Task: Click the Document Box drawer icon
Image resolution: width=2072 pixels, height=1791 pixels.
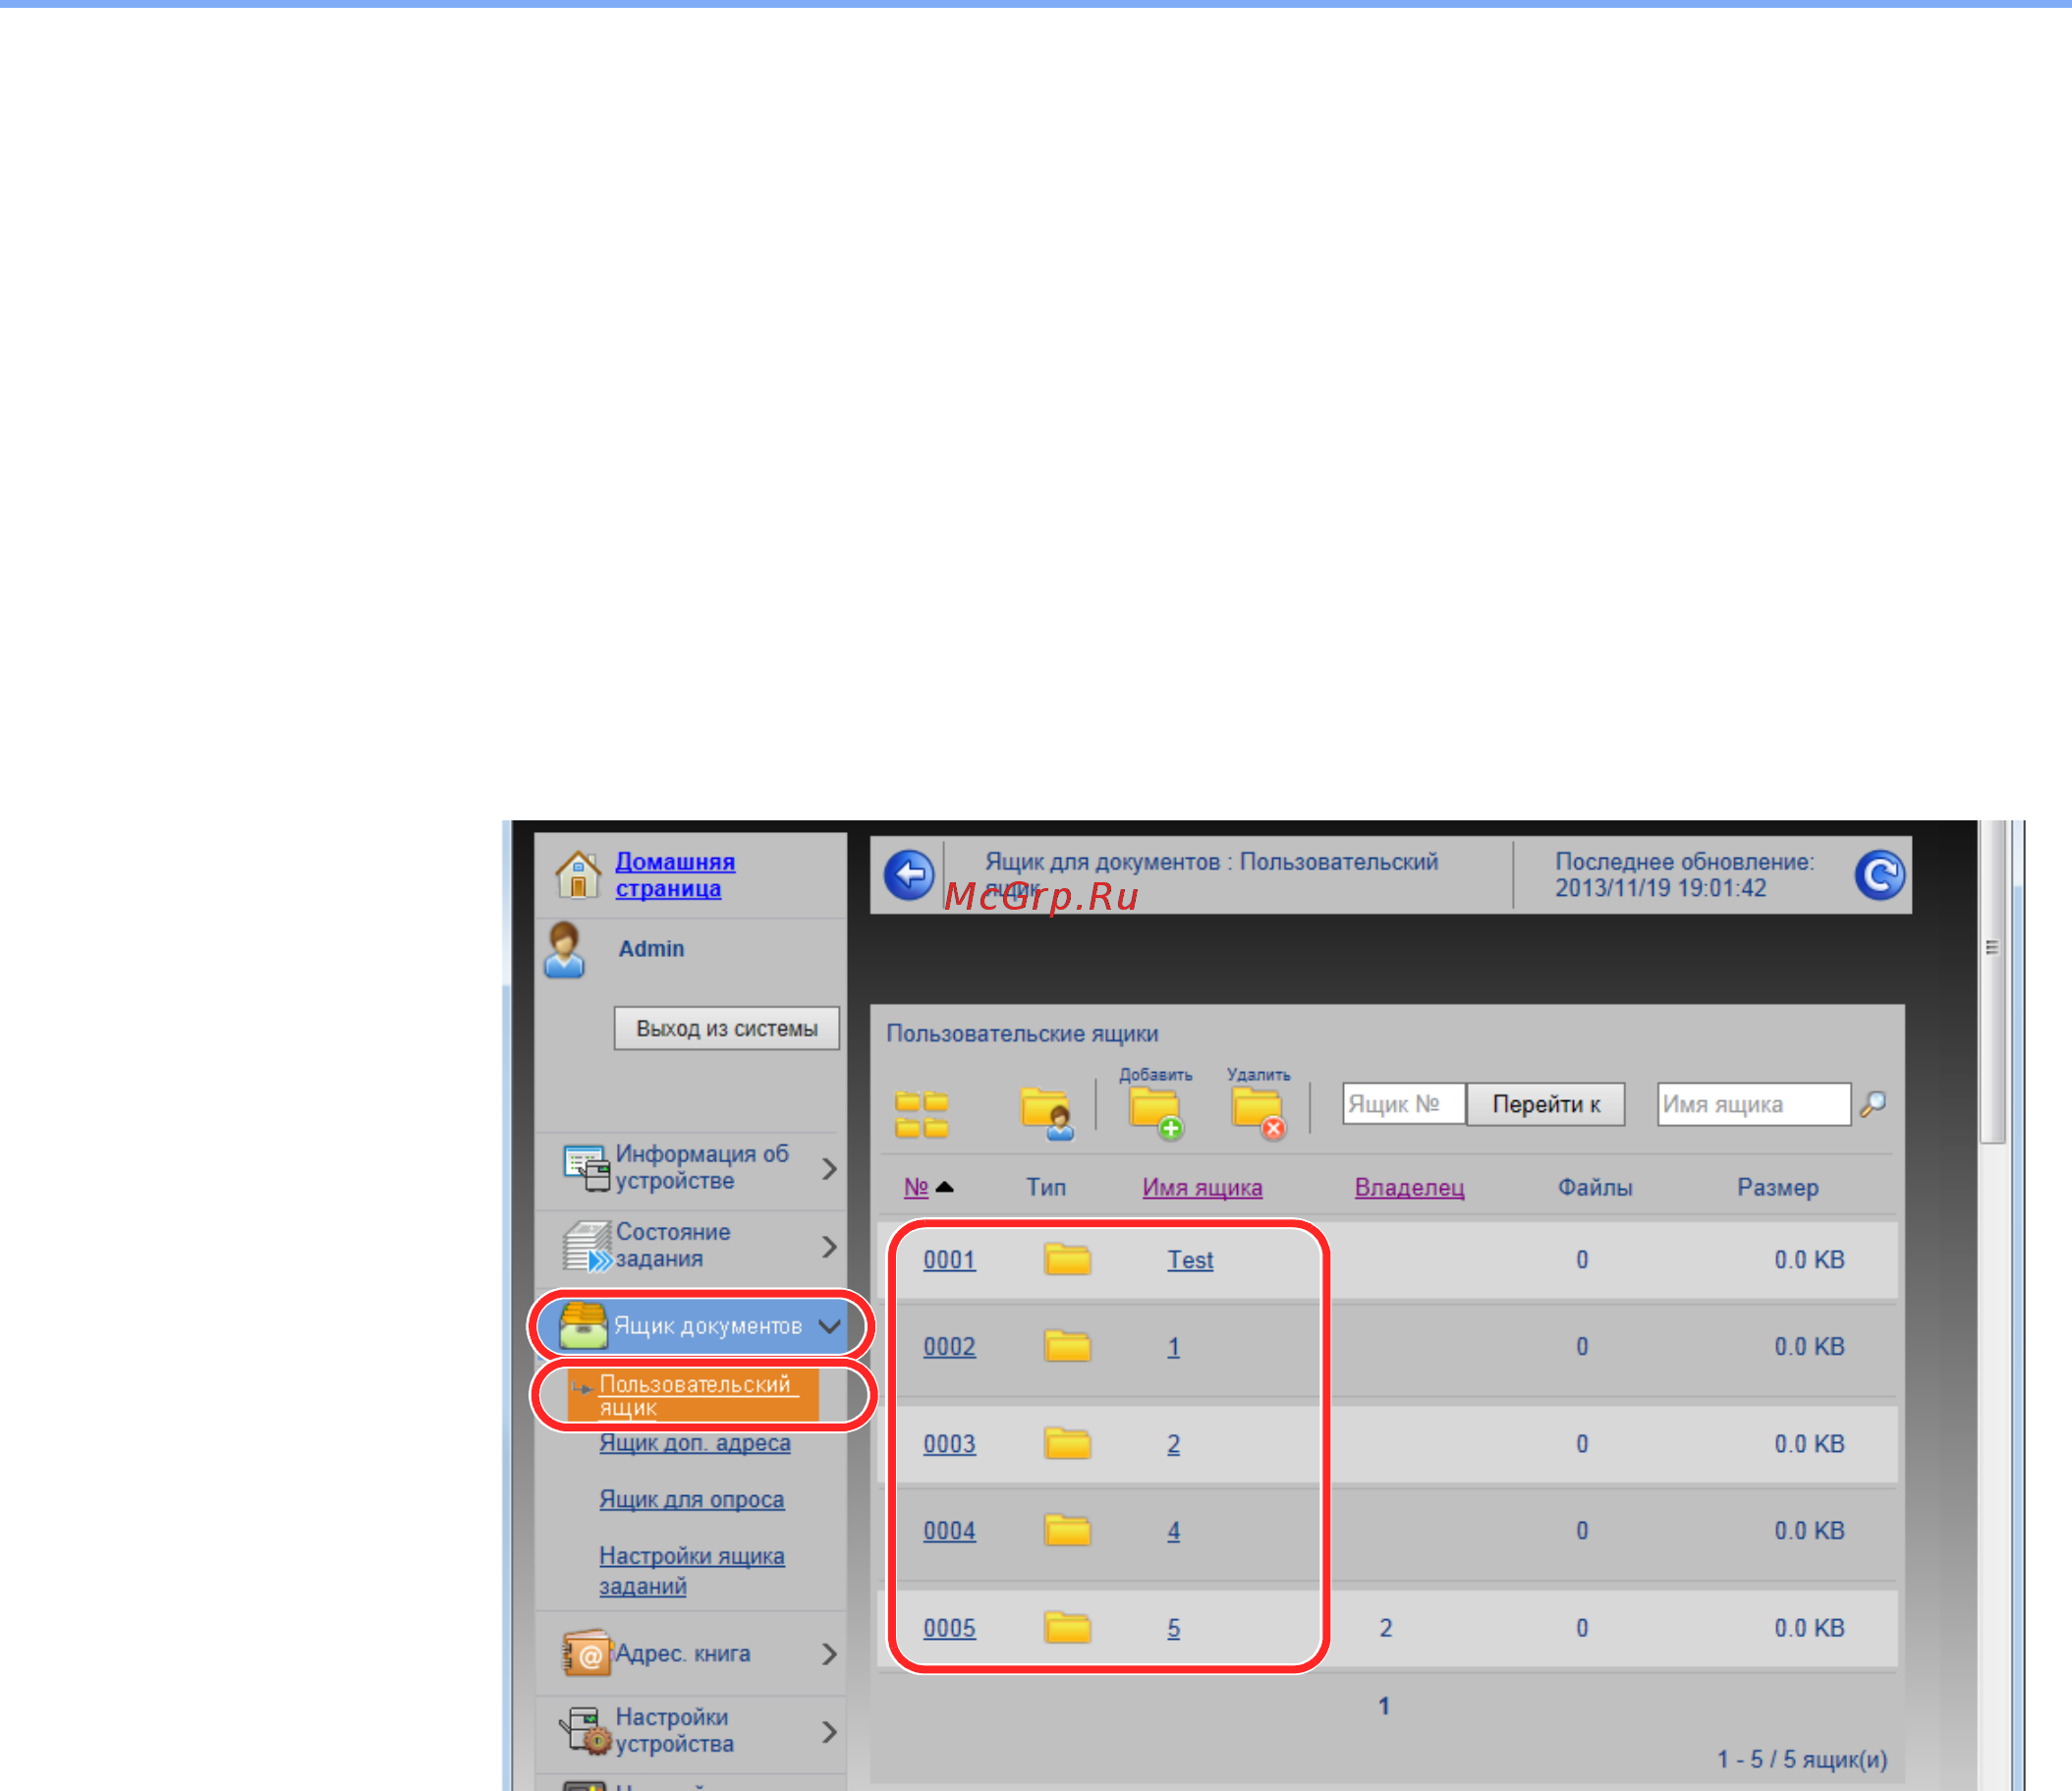Action: [x=583, y=1325]
